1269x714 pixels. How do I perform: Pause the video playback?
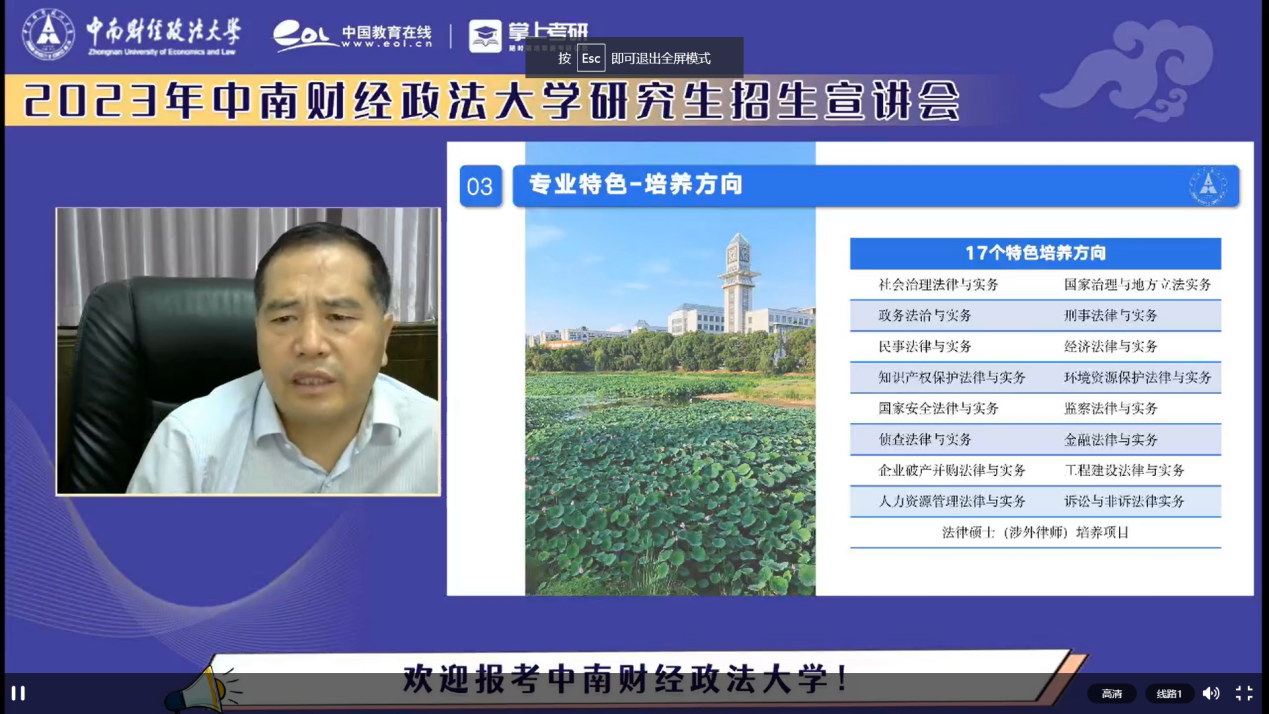tap(18, 693)
